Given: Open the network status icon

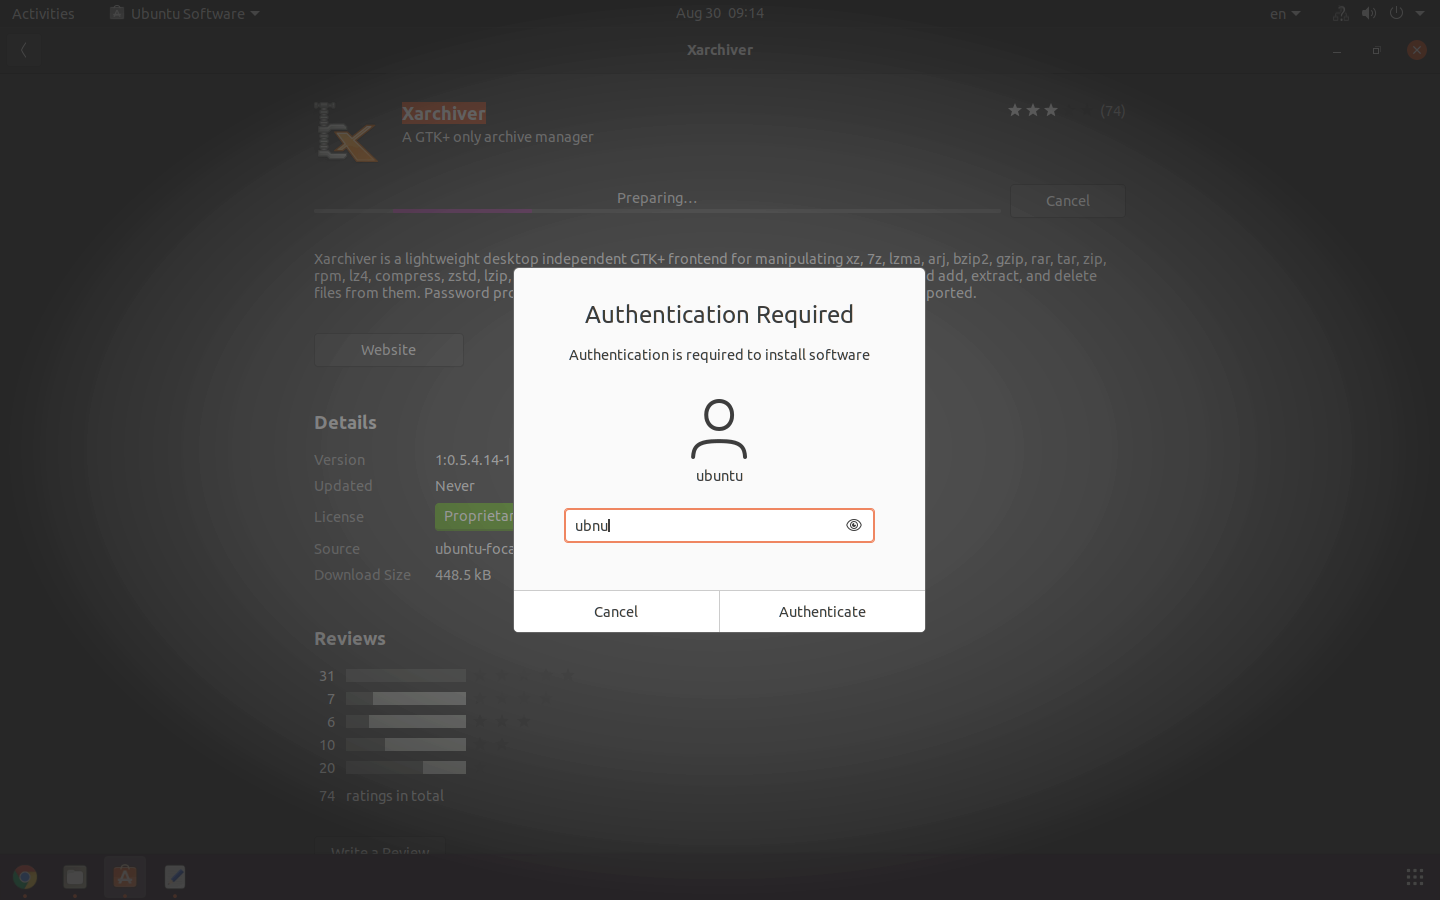Looking at the screenshot, I should [1341, 13].
